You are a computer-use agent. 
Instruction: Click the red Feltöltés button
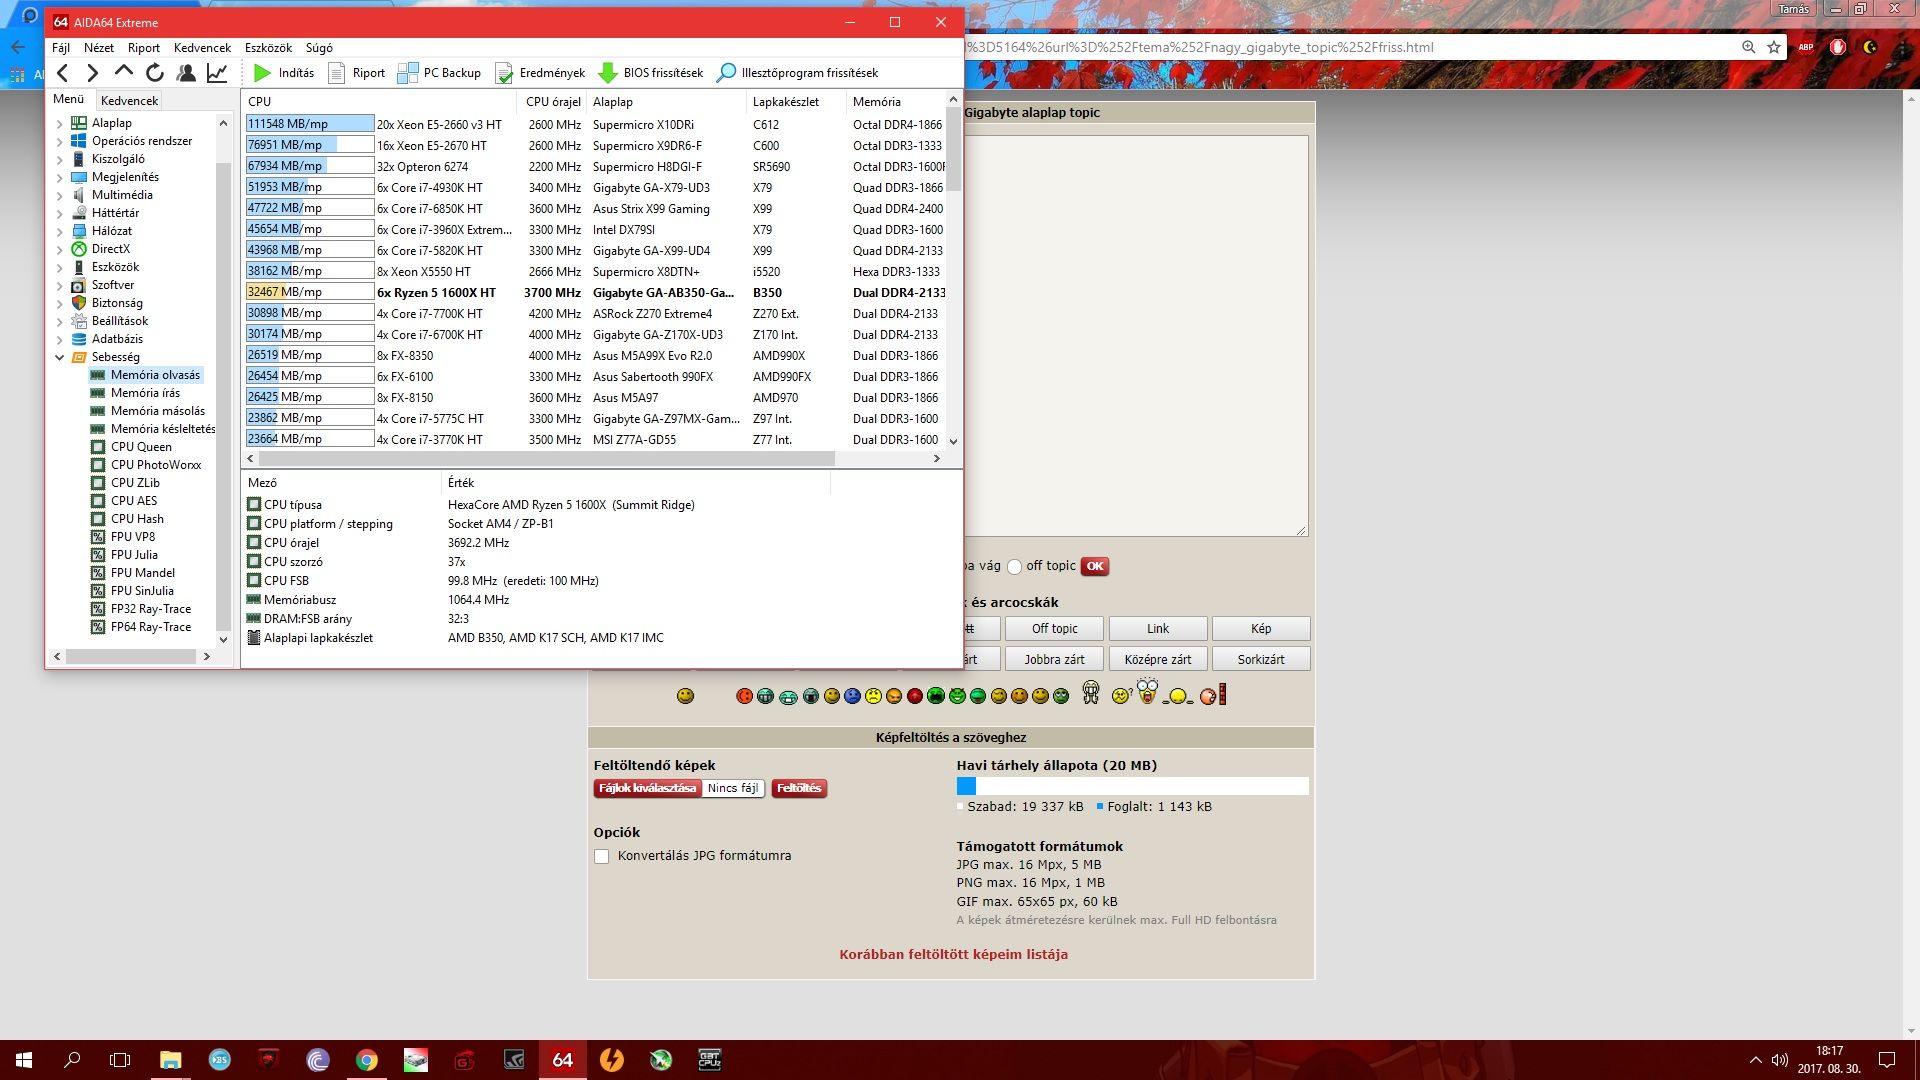click(x=798, y=789)
